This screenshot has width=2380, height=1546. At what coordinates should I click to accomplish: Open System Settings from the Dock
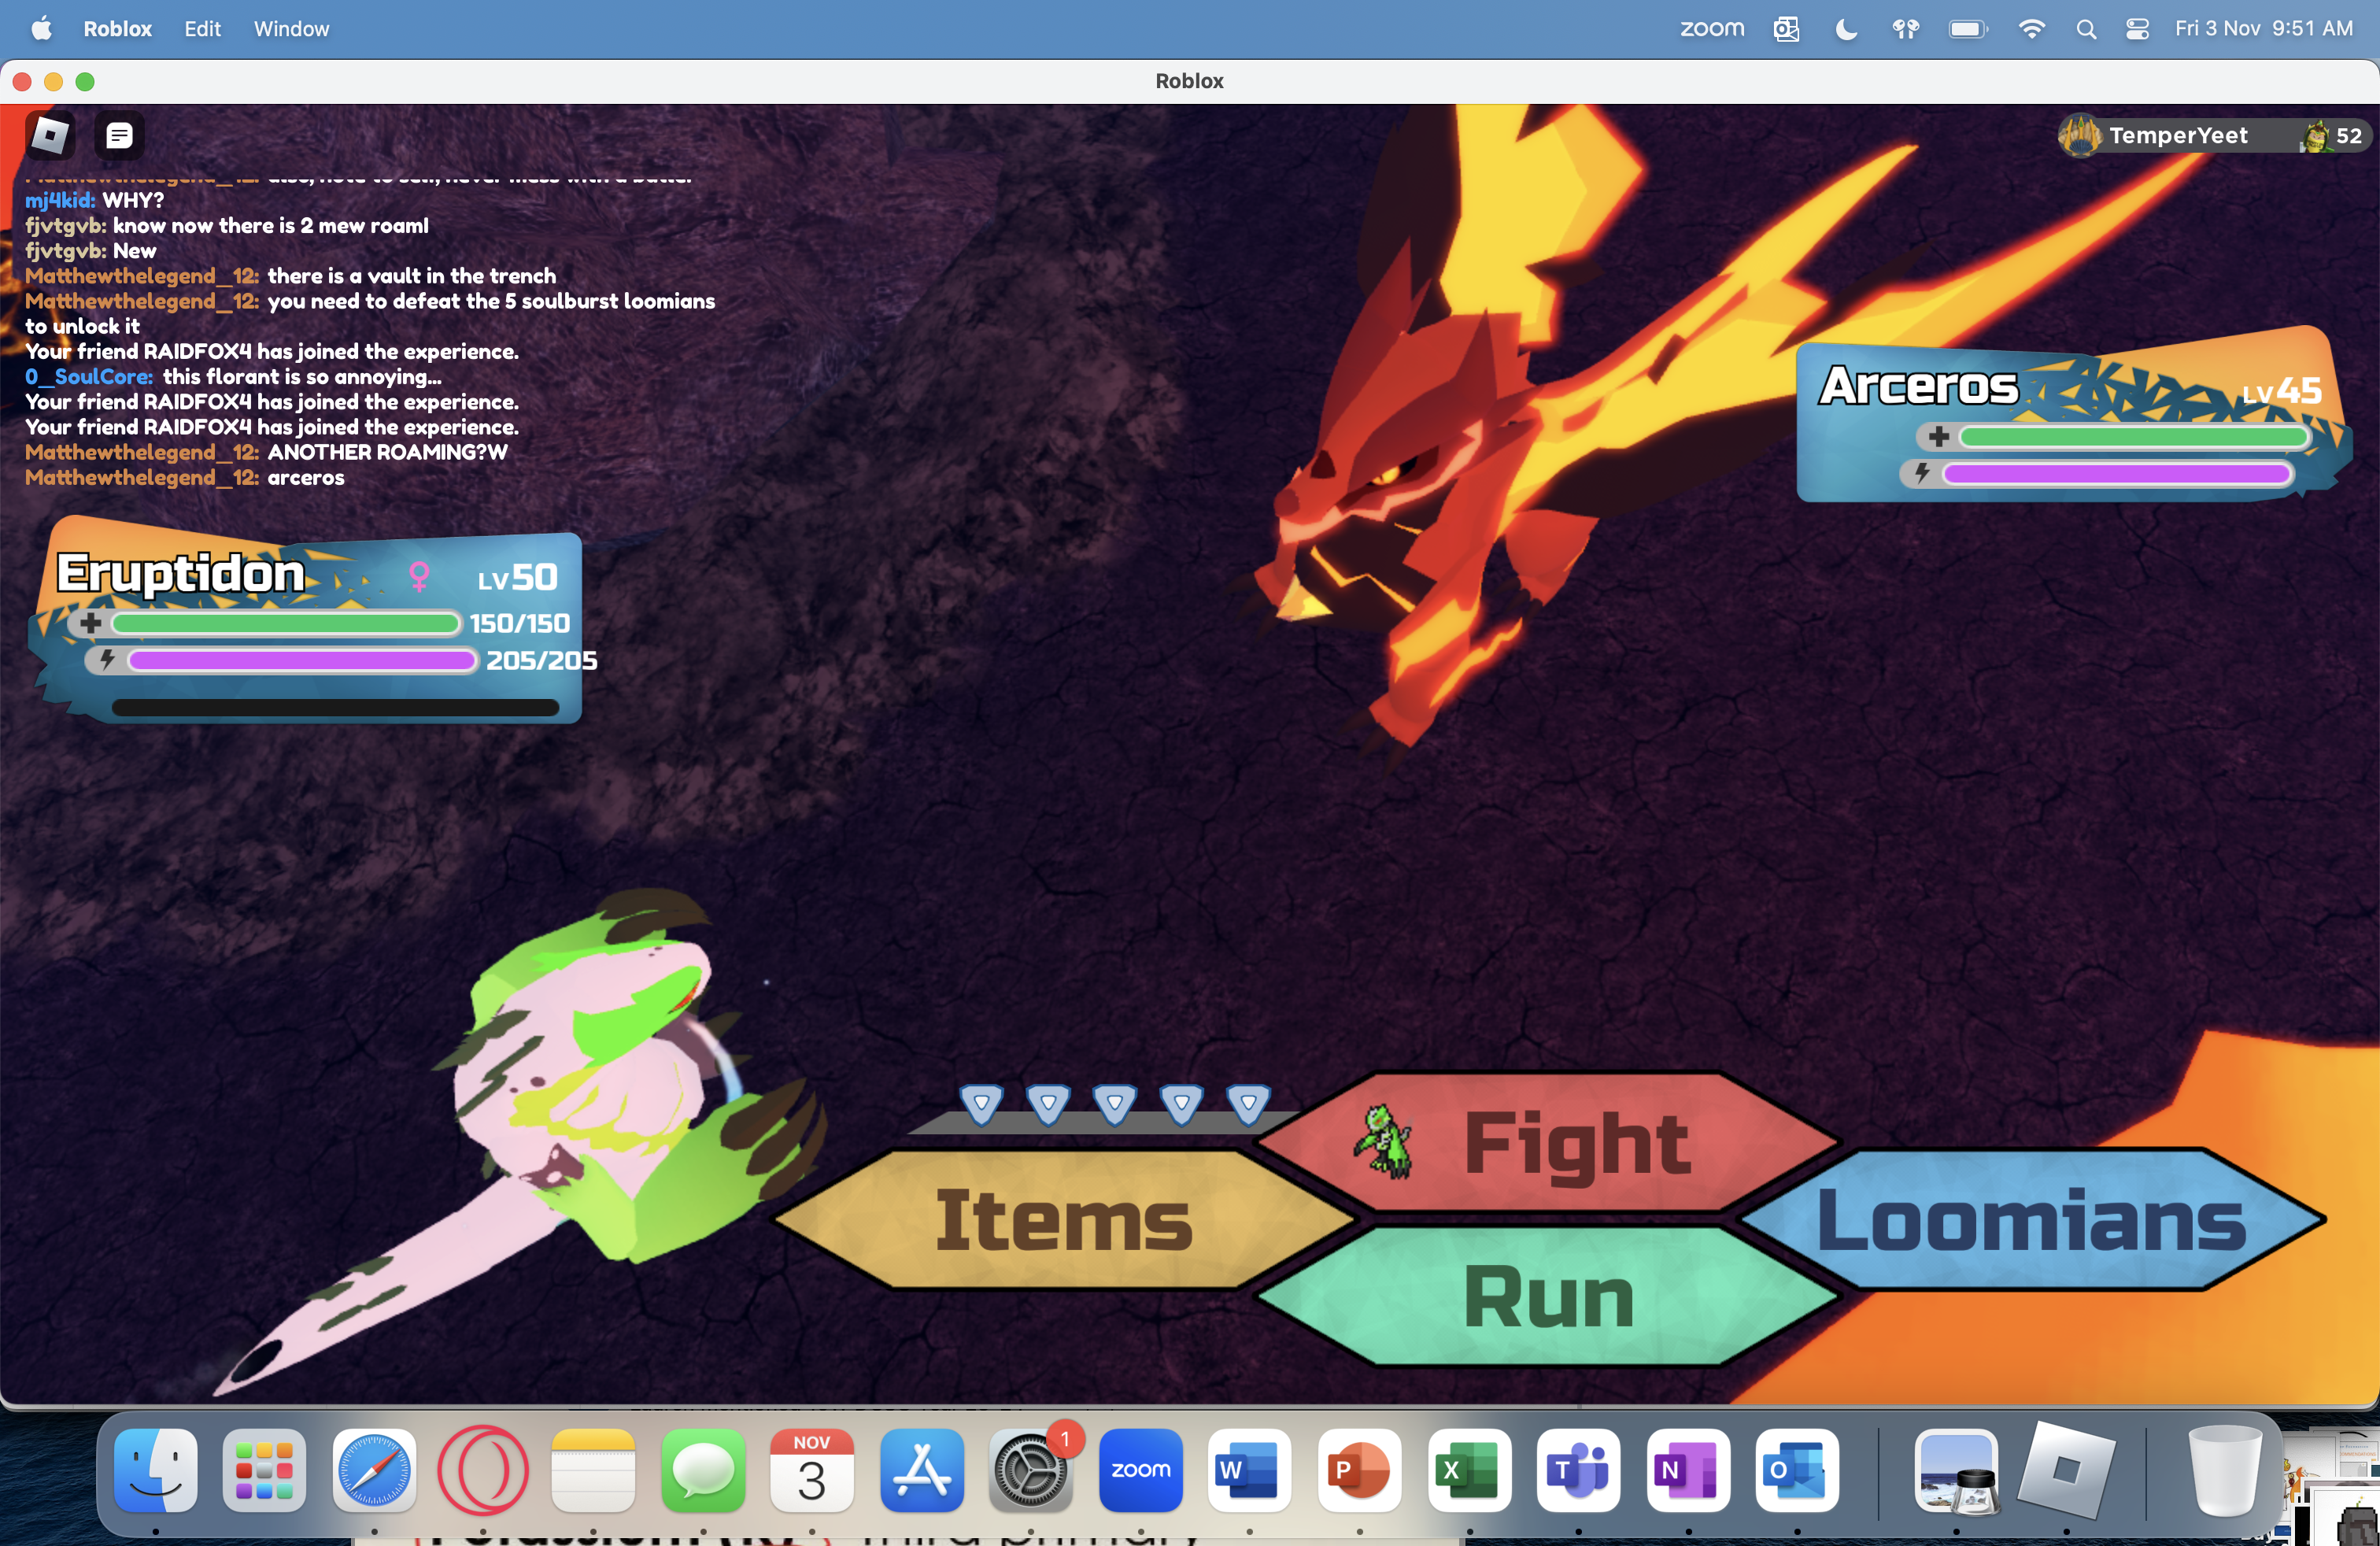click(x=1031, y=1469)
